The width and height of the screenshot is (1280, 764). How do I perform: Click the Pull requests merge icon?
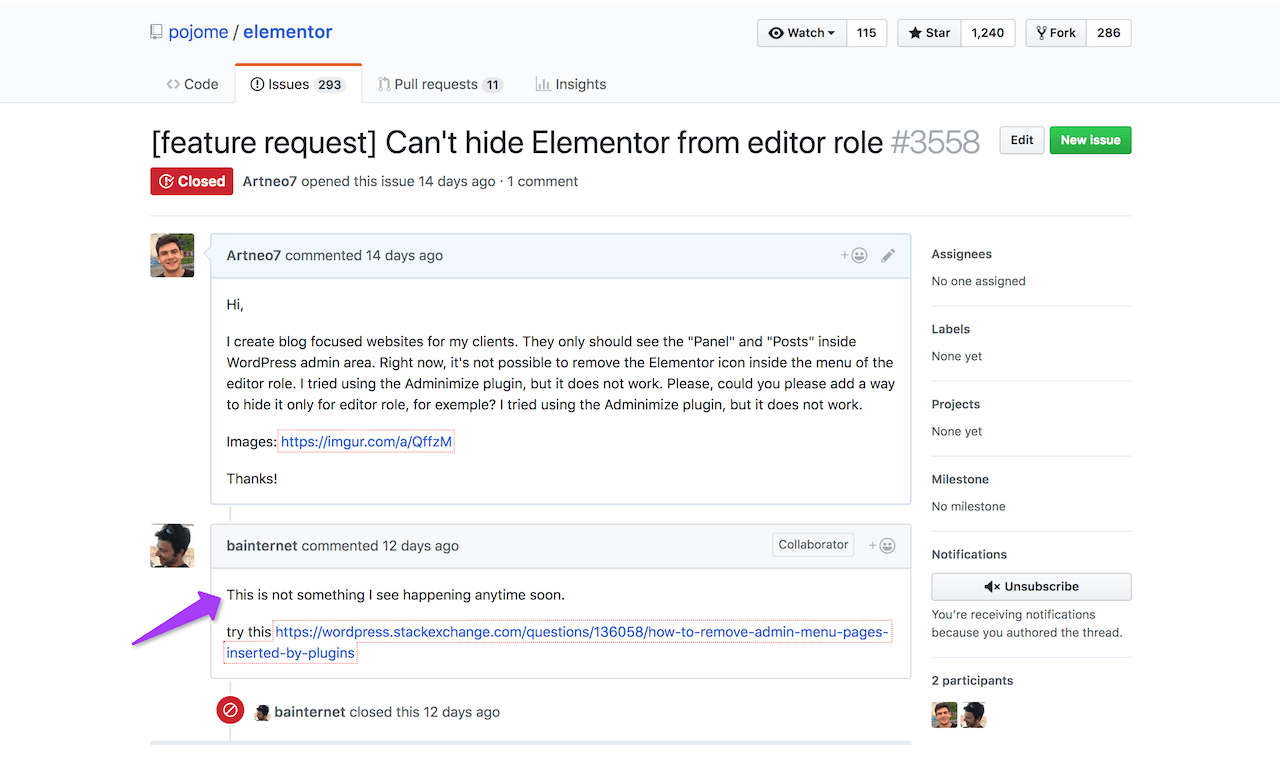click(x=384, y=84)
